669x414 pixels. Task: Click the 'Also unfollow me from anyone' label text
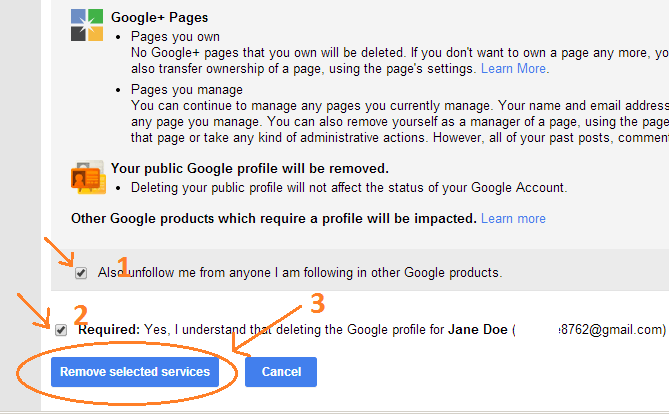[x=300, y=273]
